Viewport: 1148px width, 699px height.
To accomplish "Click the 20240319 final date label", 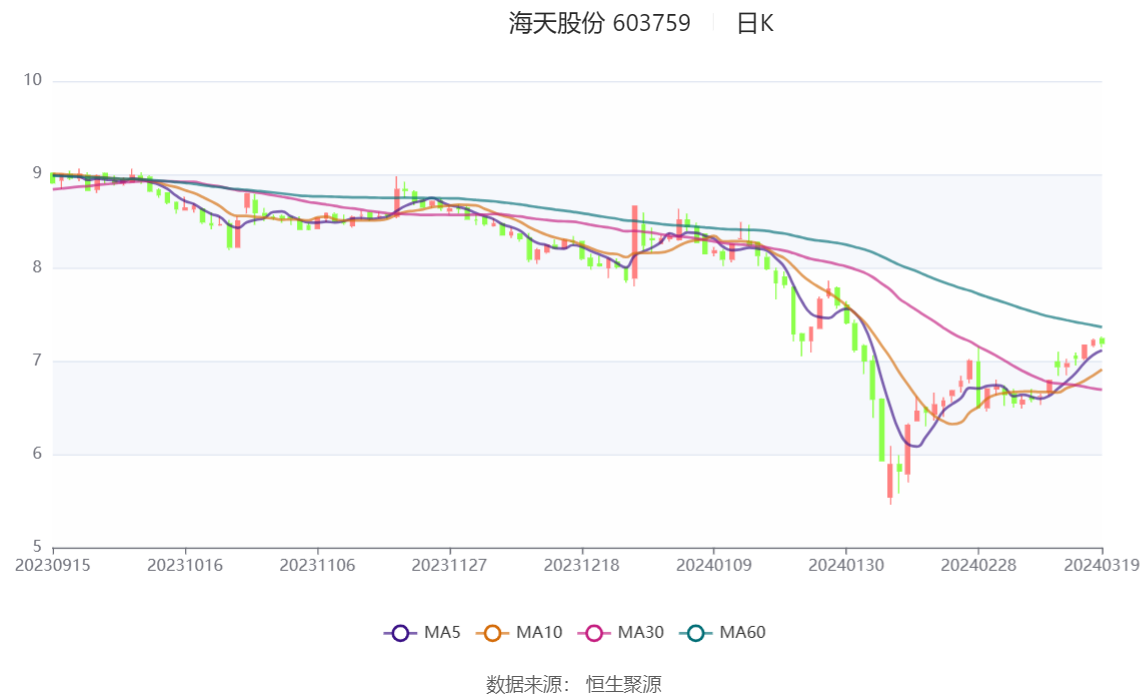I will point(1102,566).
